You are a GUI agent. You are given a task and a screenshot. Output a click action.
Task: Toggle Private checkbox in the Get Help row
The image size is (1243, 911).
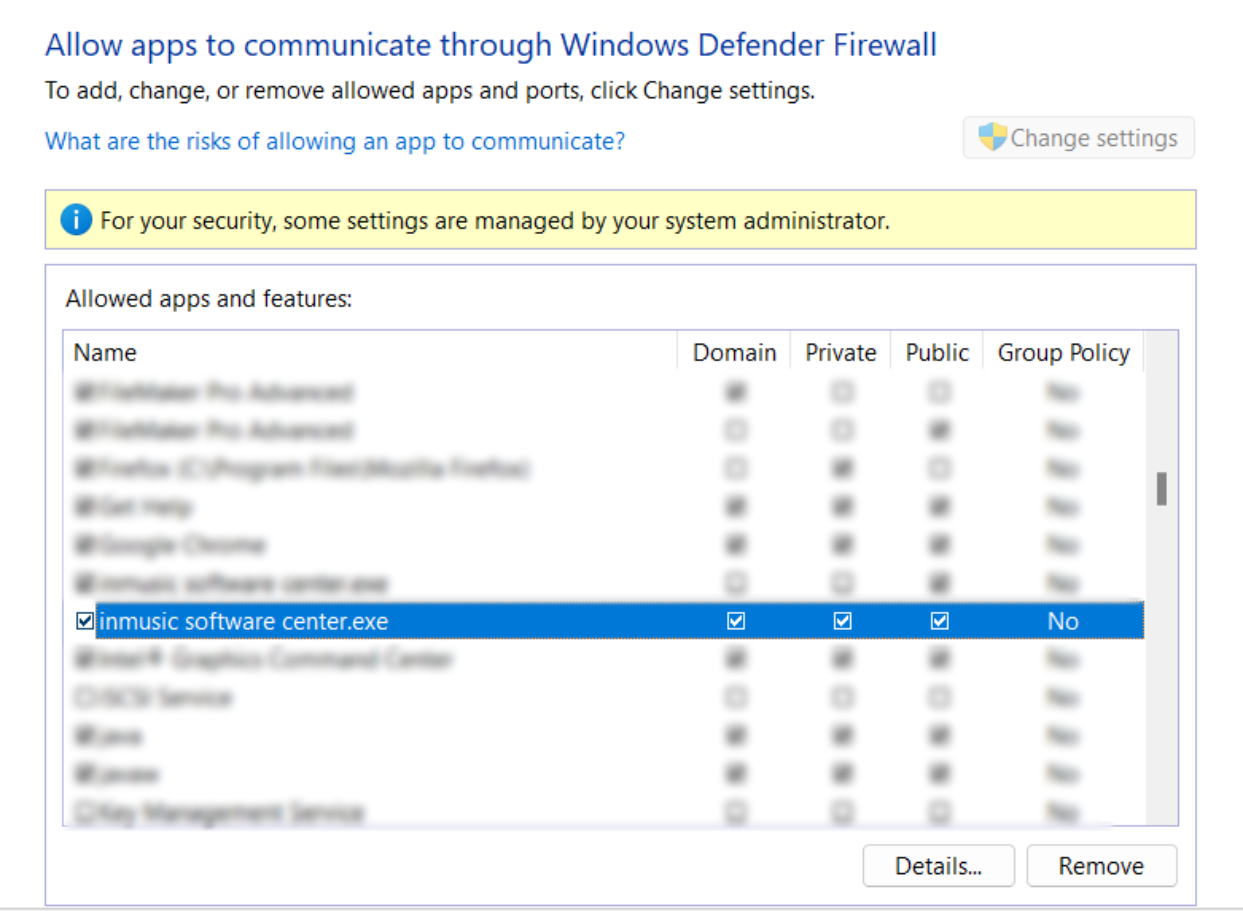(842, 507)
